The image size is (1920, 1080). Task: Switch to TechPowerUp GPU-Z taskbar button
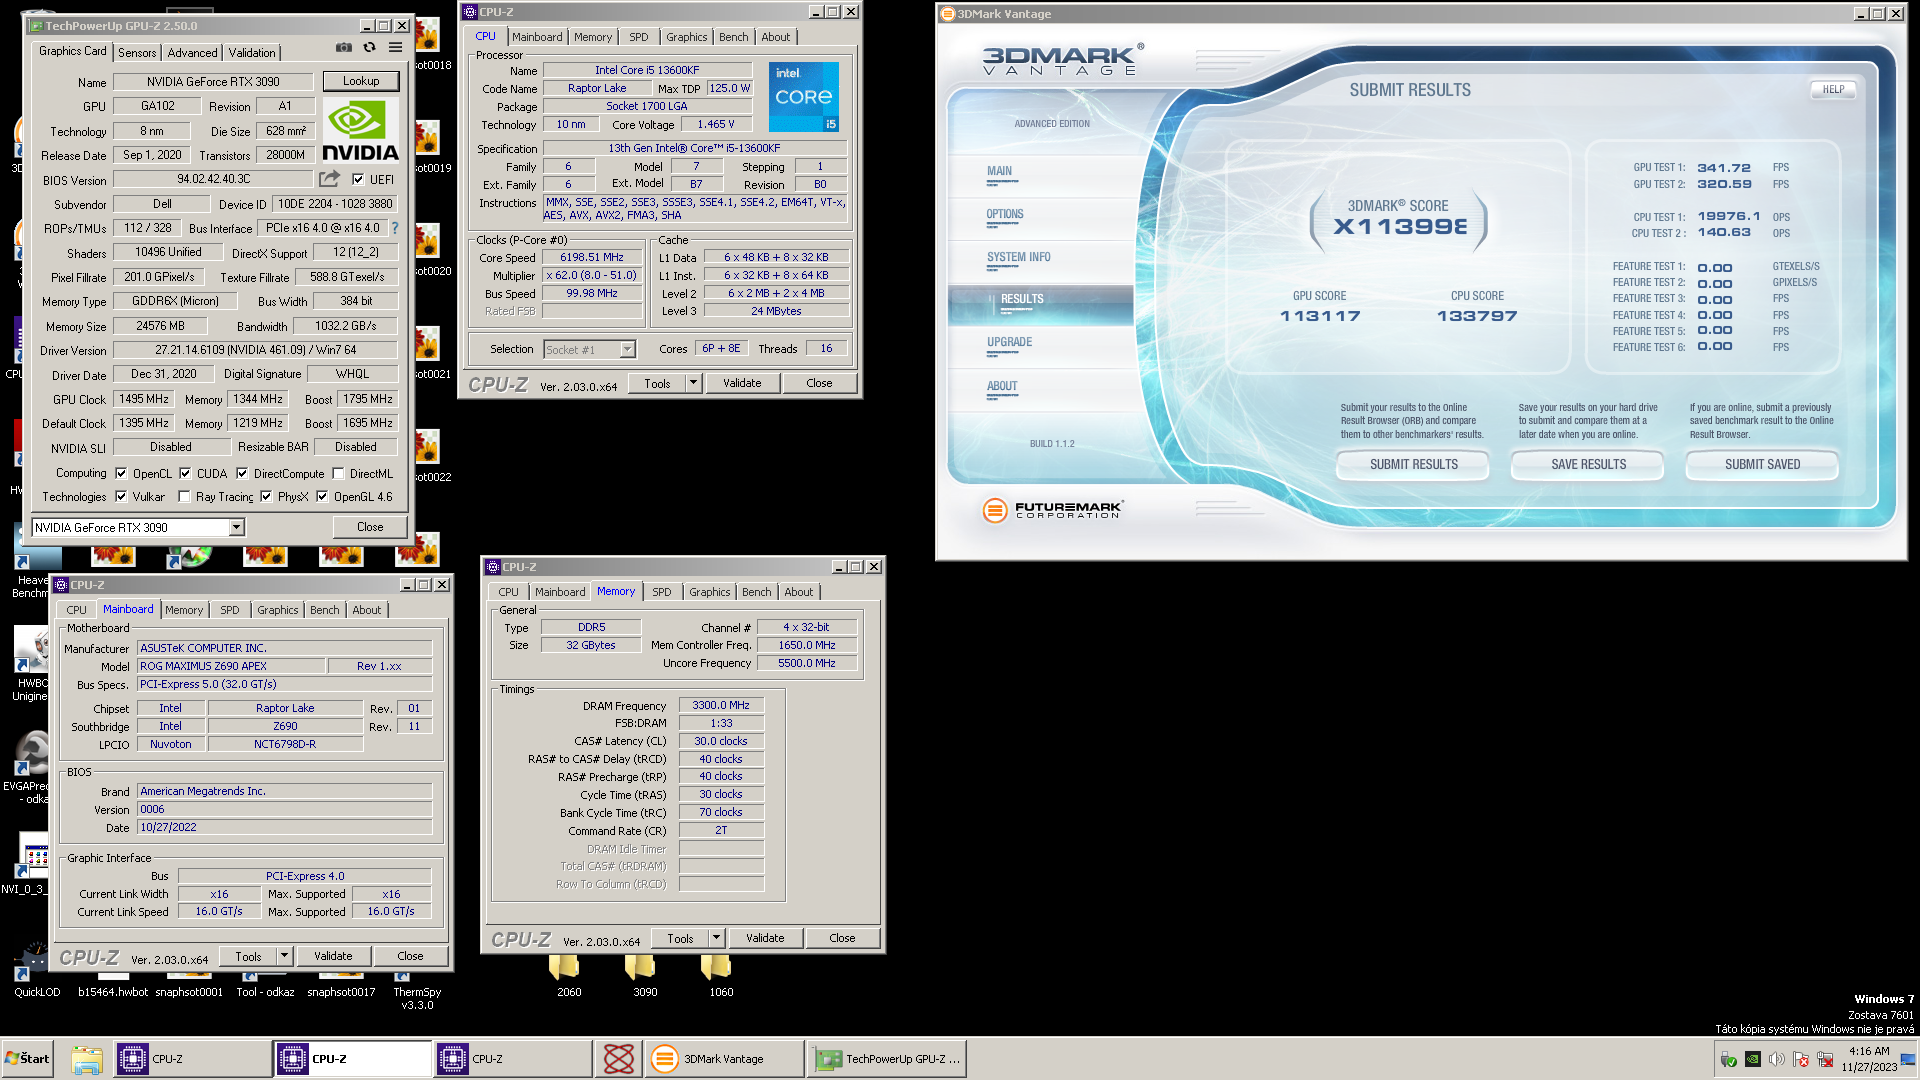point(887,1059)
